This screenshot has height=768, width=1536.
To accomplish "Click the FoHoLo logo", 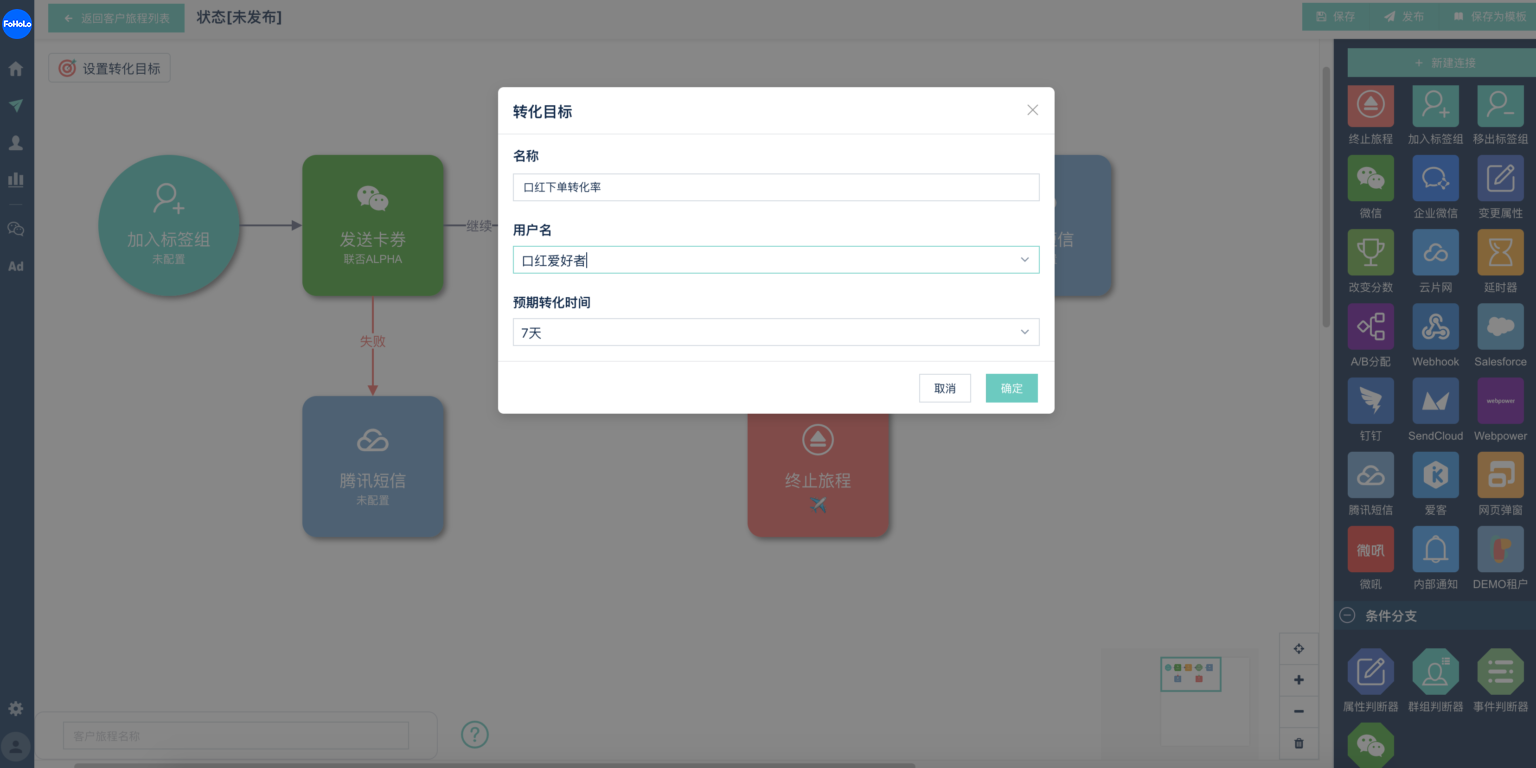I will [17, 23].
